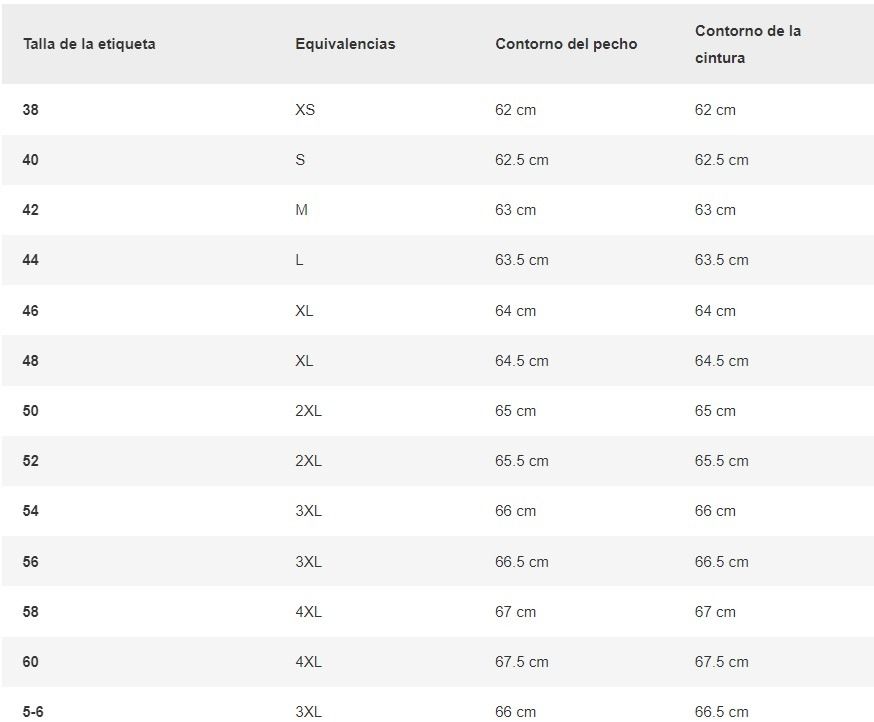Select the size 38 row label
874x722 pixels.
tap(31, 110)
